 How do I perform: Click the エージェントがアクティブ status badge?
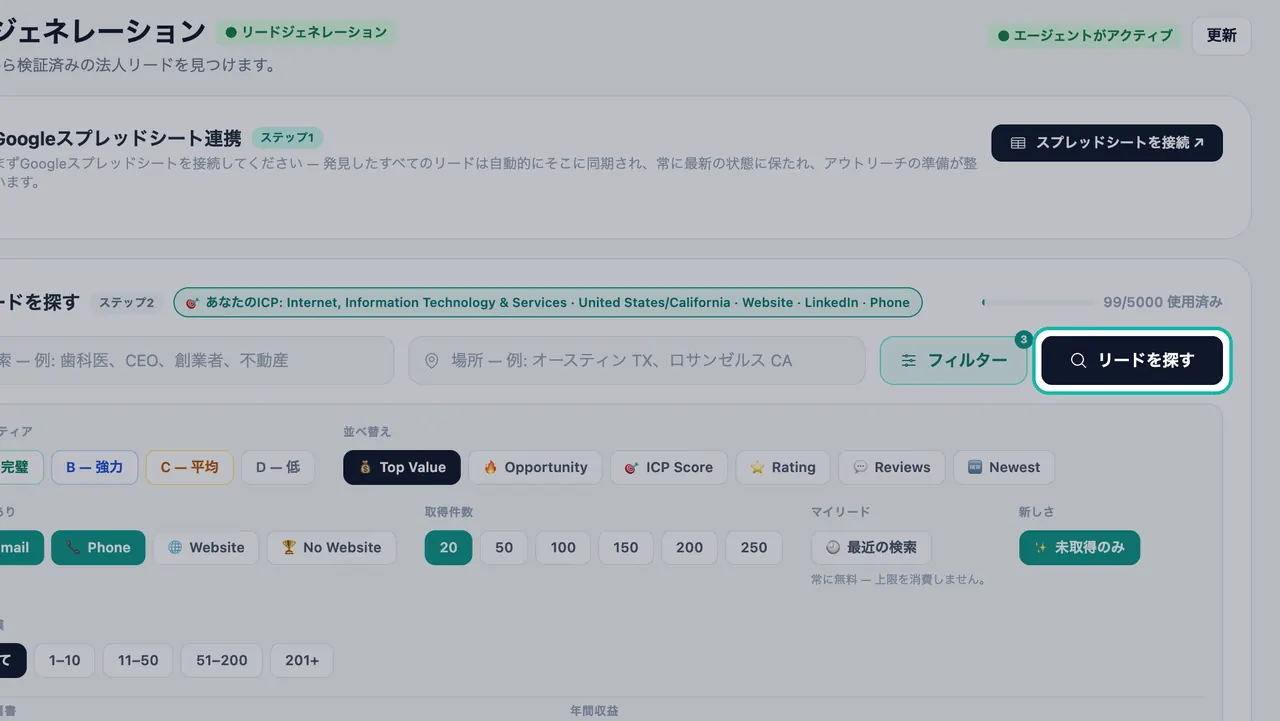pos(1085,36)
